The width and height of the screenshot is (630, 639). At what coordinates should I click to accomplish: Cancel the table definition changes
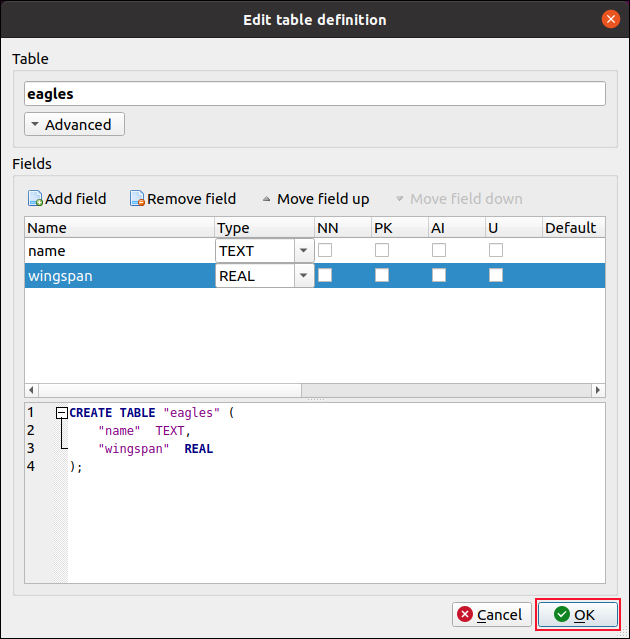pos(490,615)
